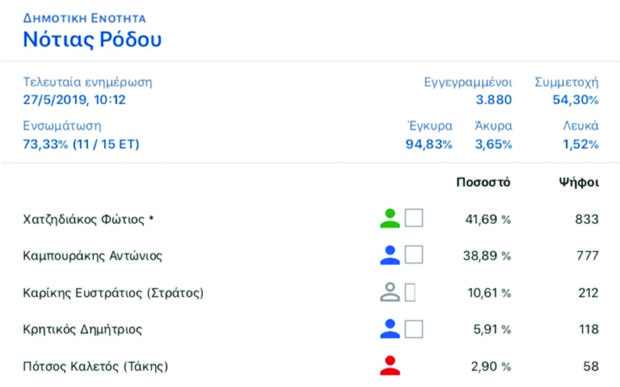Select candidate name Καρίκης Ευστράτιος (Στράτος)
Image resolution: width=620 pixels, height=387 pixels.
pyautogui.click(x=113, y=293)
